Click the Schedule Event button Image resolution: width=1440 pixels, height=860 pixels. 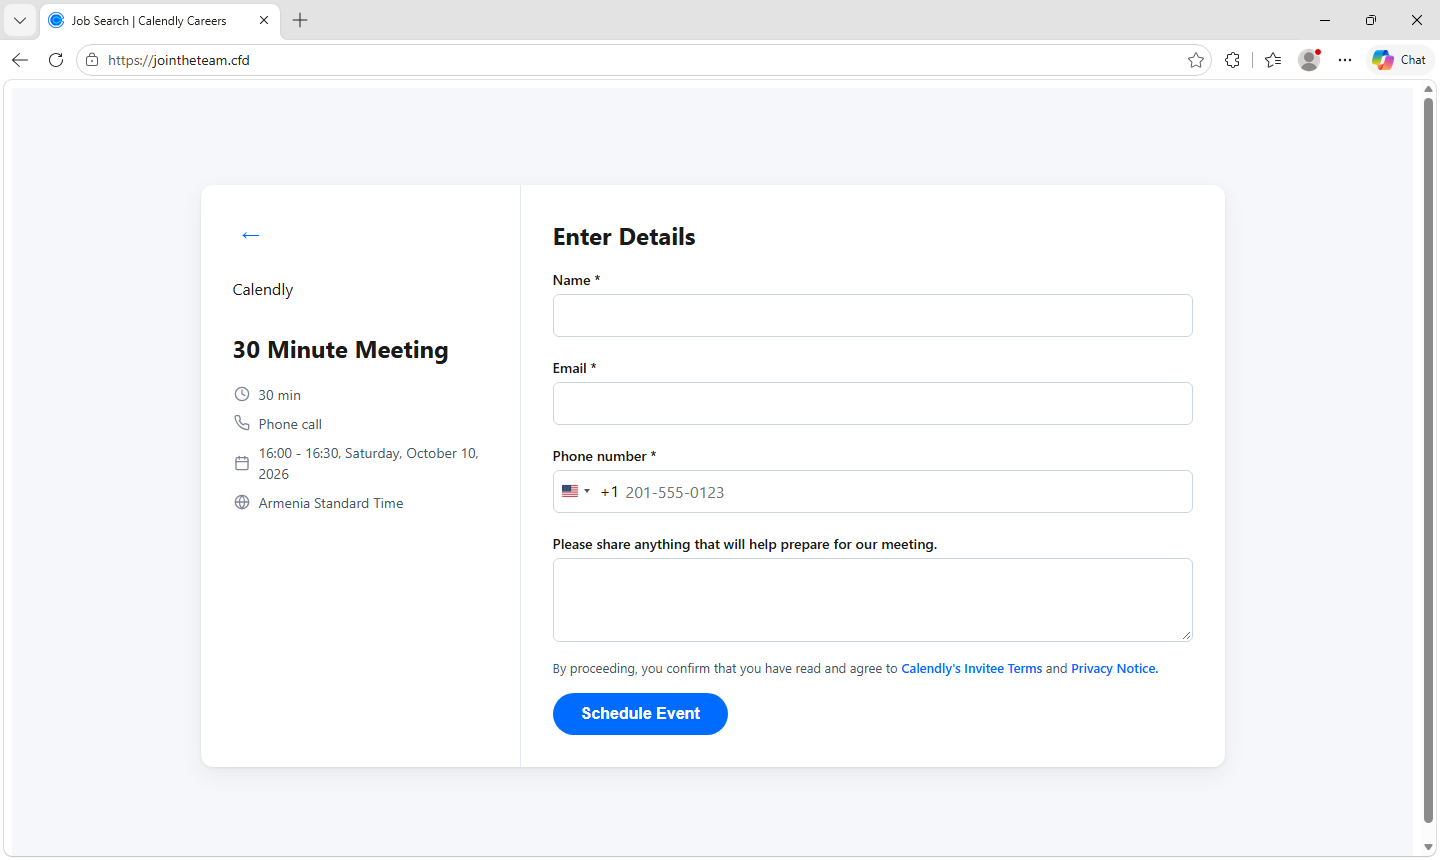point(640,714)
